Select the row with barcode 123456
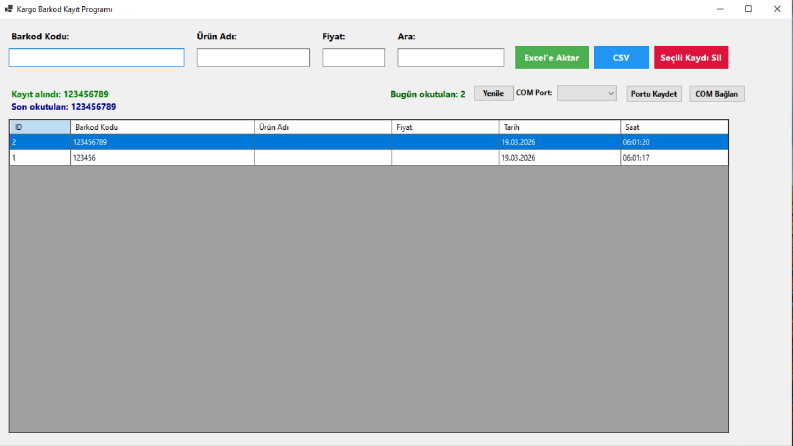The width and height of the screenshot is (793, 446). 369,158
